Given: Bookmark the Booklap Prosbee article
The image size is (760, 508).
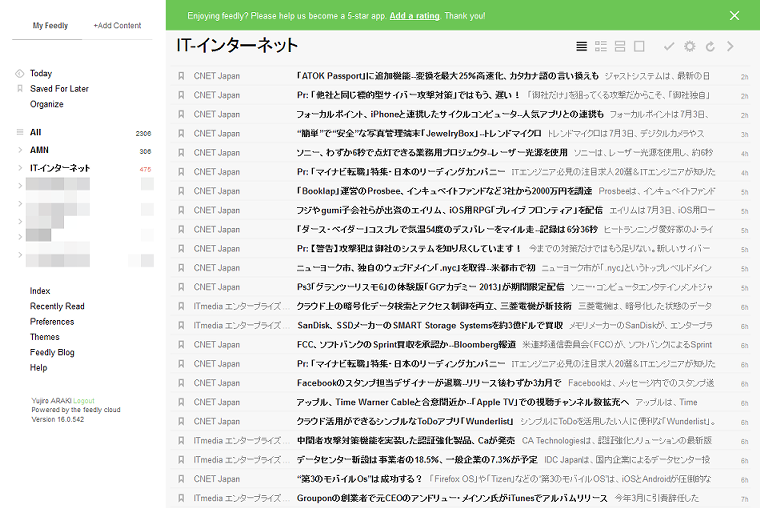Looking at the screenshot, I should (x=181, y=191).
